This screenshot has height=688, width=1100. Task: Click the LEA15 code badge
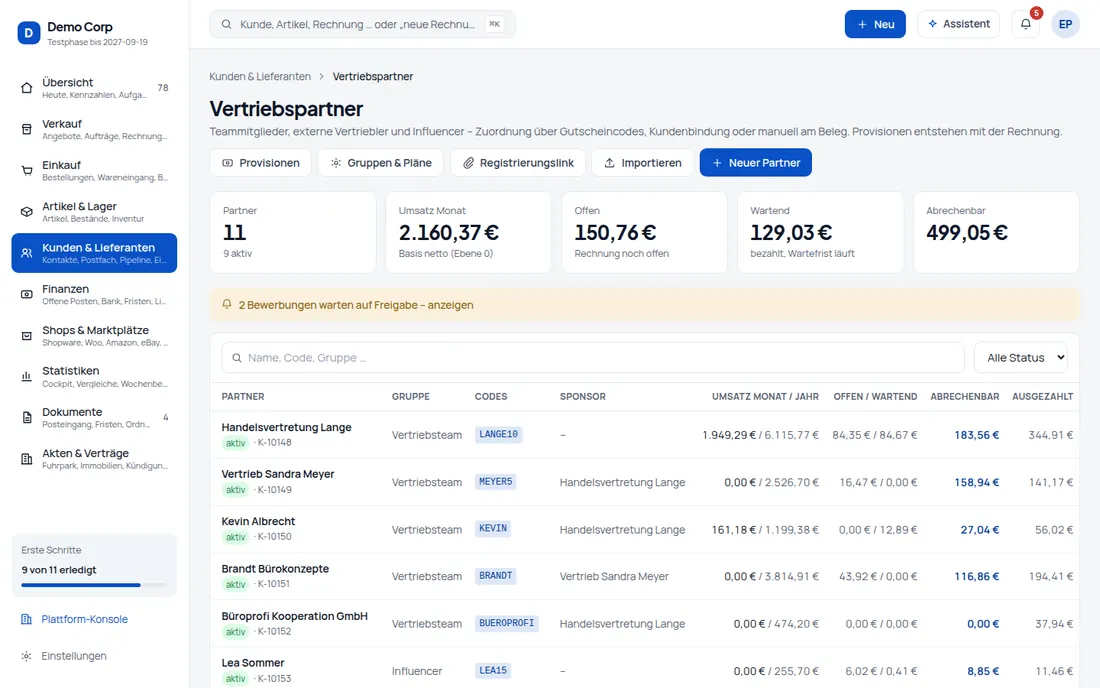pos(492,670)
